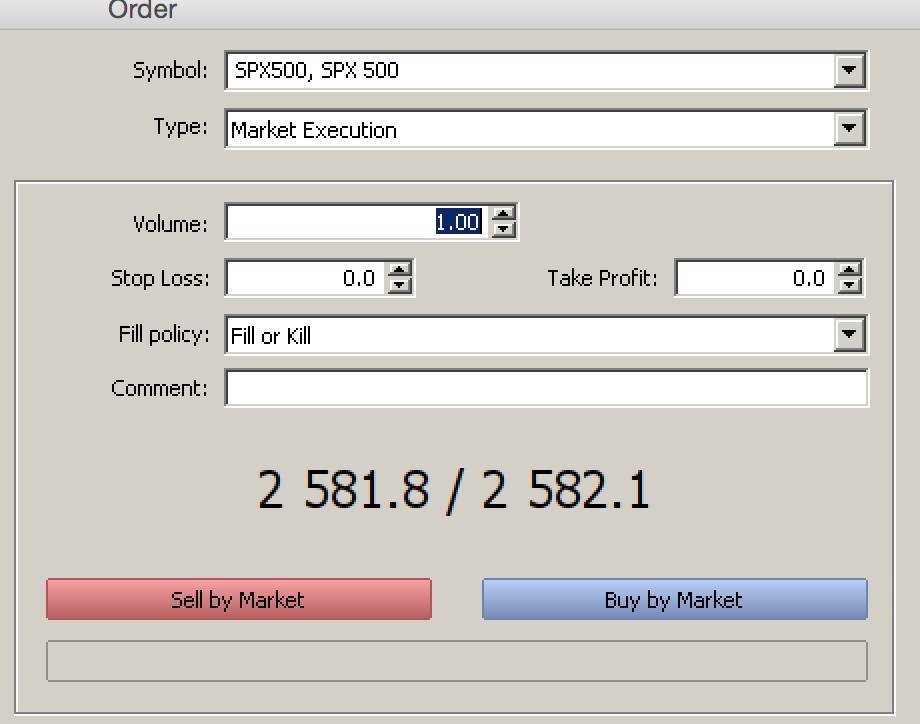Decrease Volume with the down arrow
The image size is (920, 724).
503,229
